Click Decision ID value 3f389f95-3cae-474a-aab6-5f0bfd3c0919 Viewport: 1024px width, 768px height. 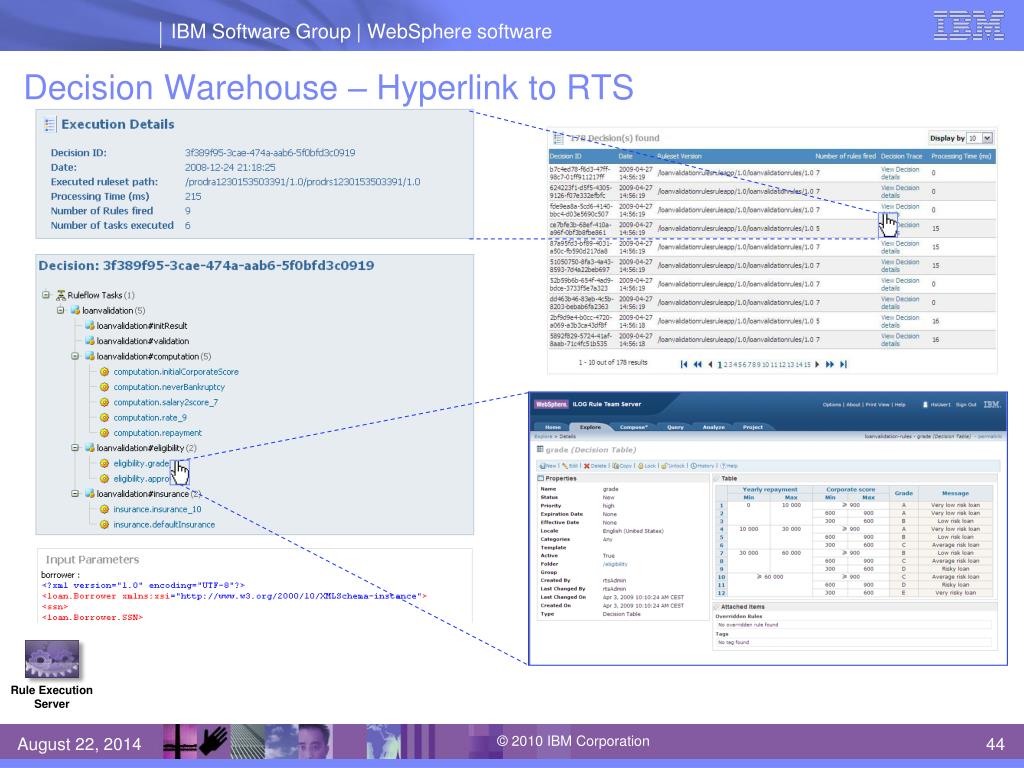(270, 153)
